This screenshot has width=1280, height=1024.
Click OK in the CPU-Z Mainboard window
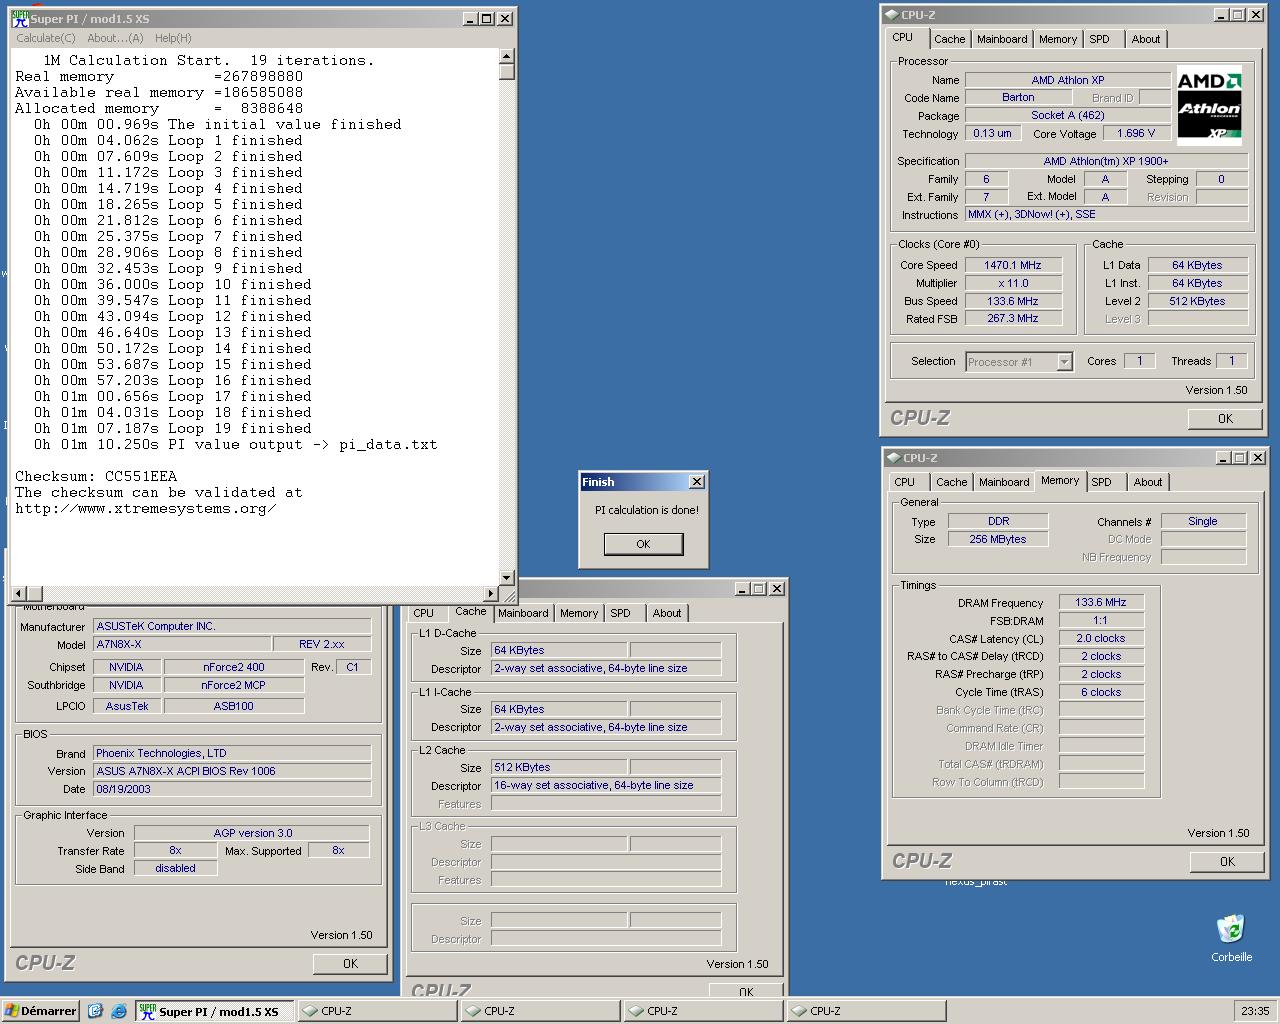point(350,964)
